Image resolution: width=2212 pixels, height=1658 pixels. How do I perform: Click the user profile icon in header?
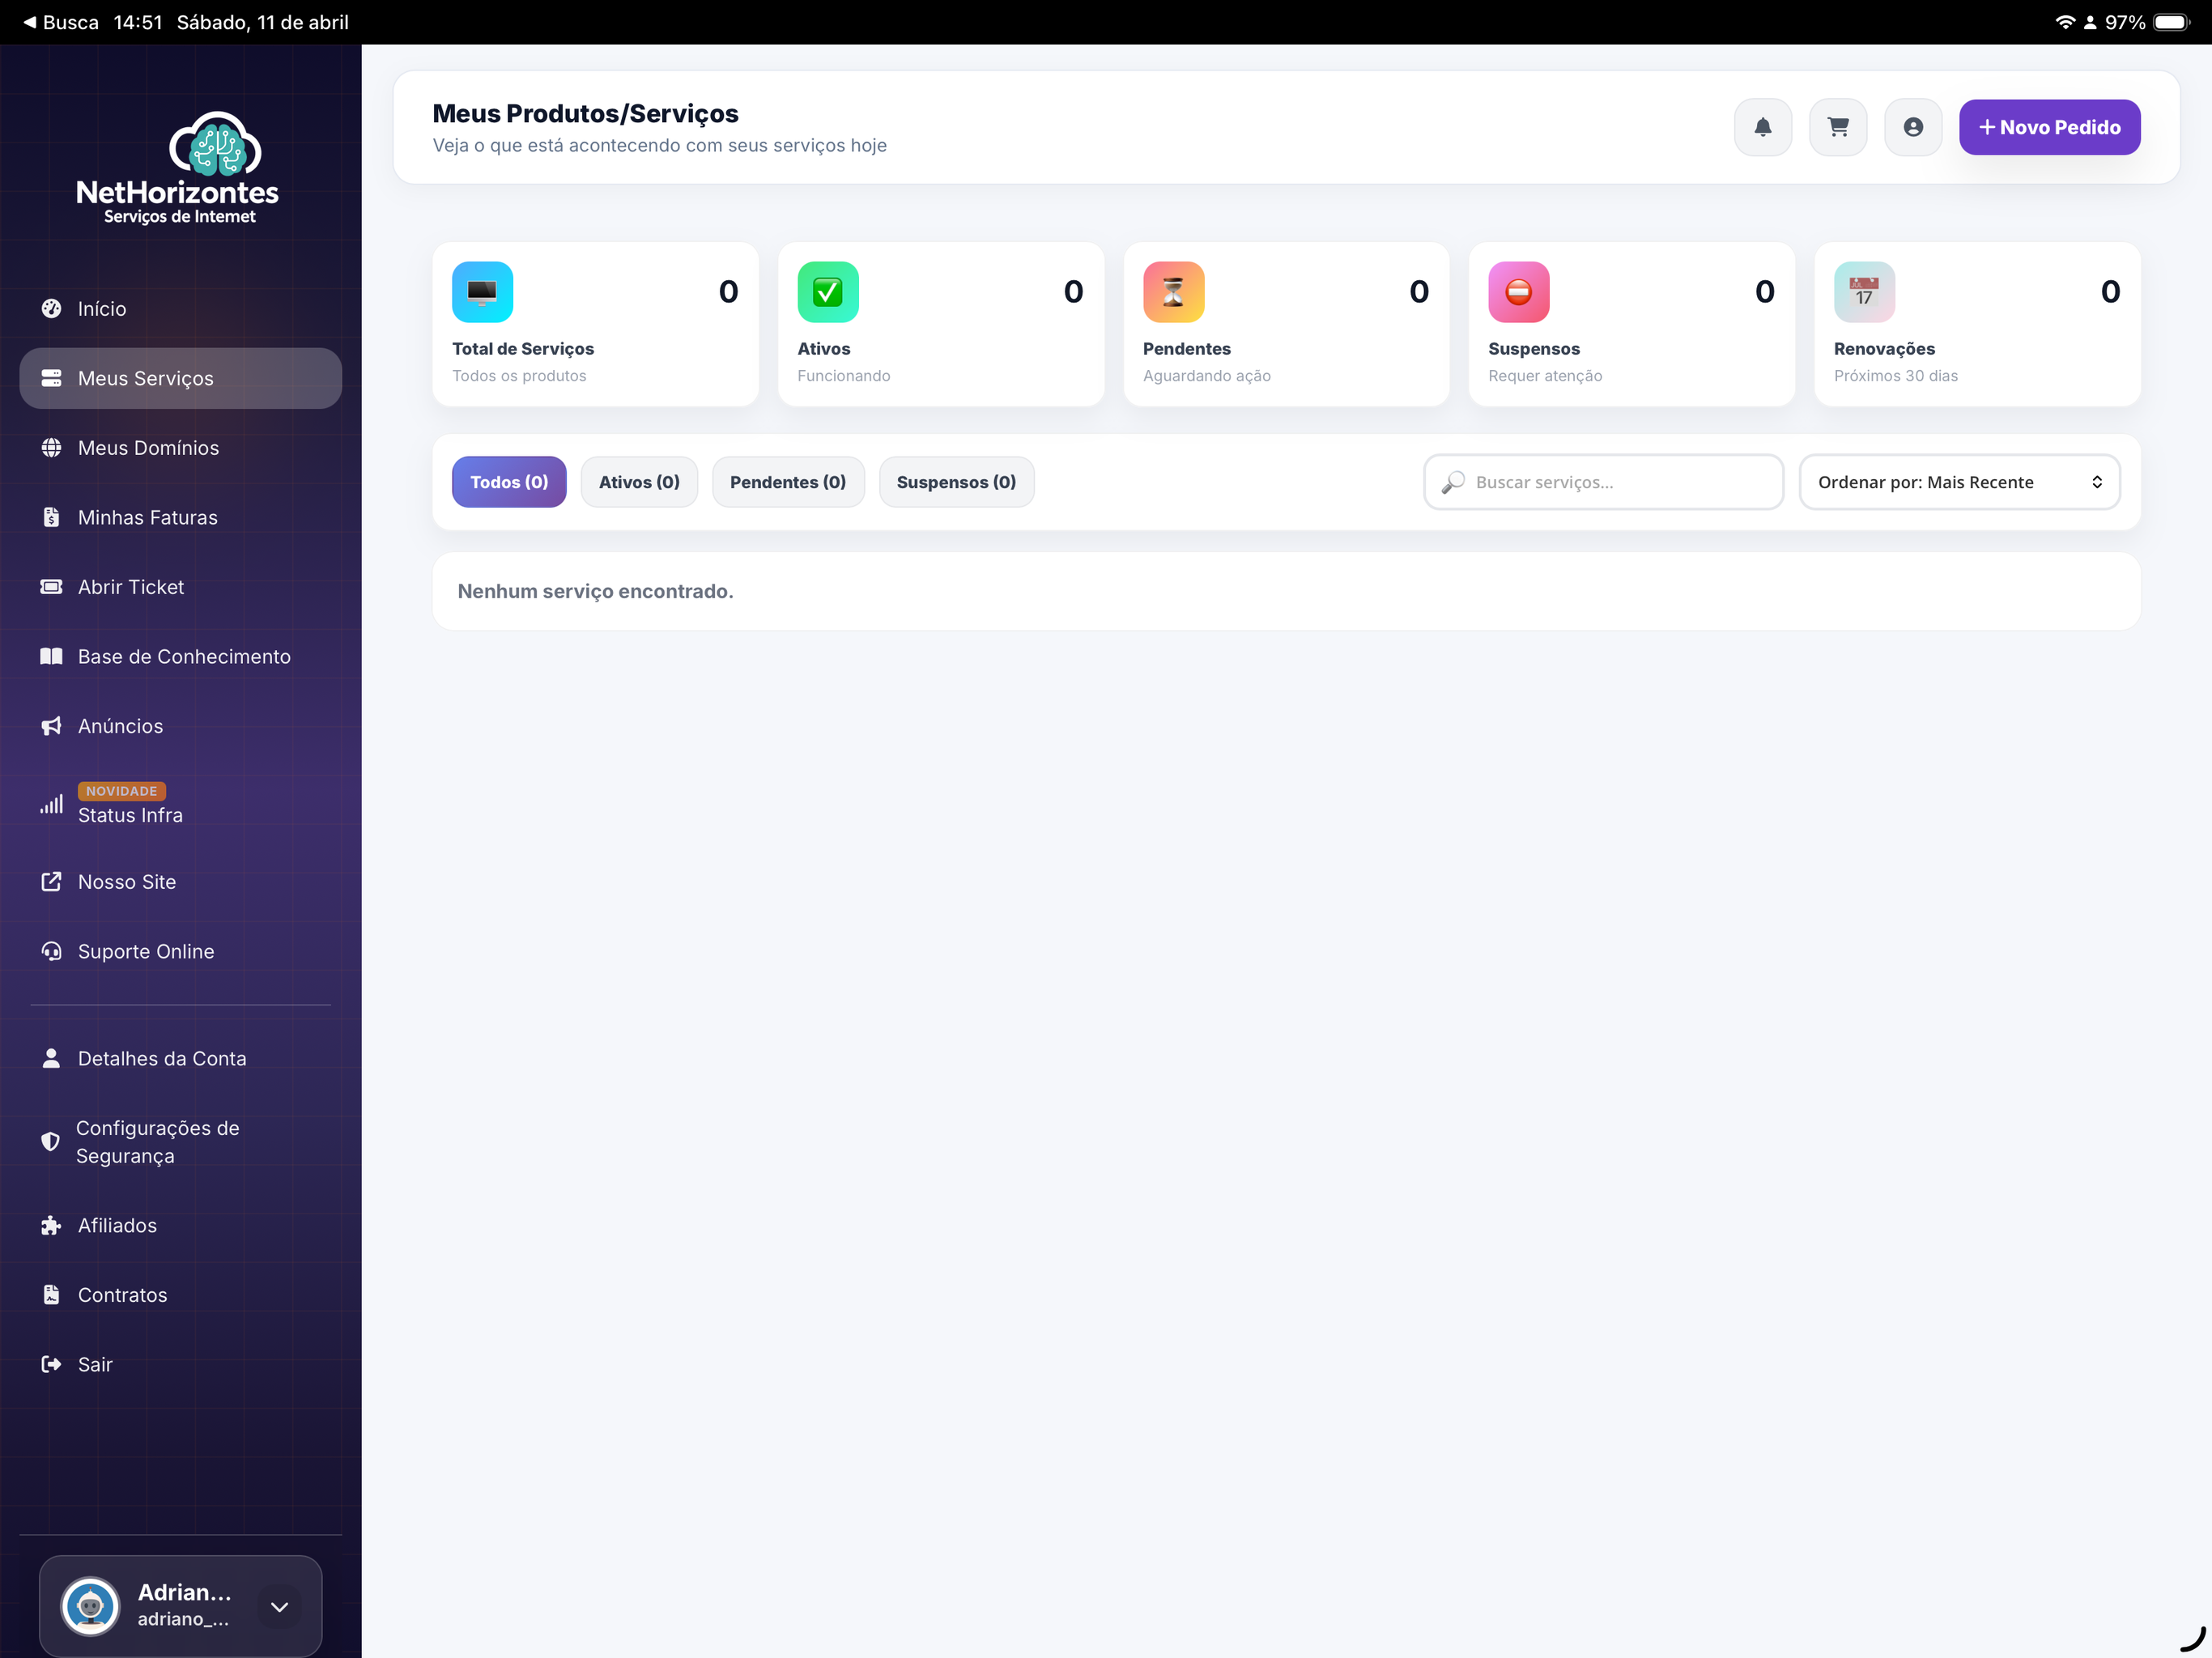1912,127
